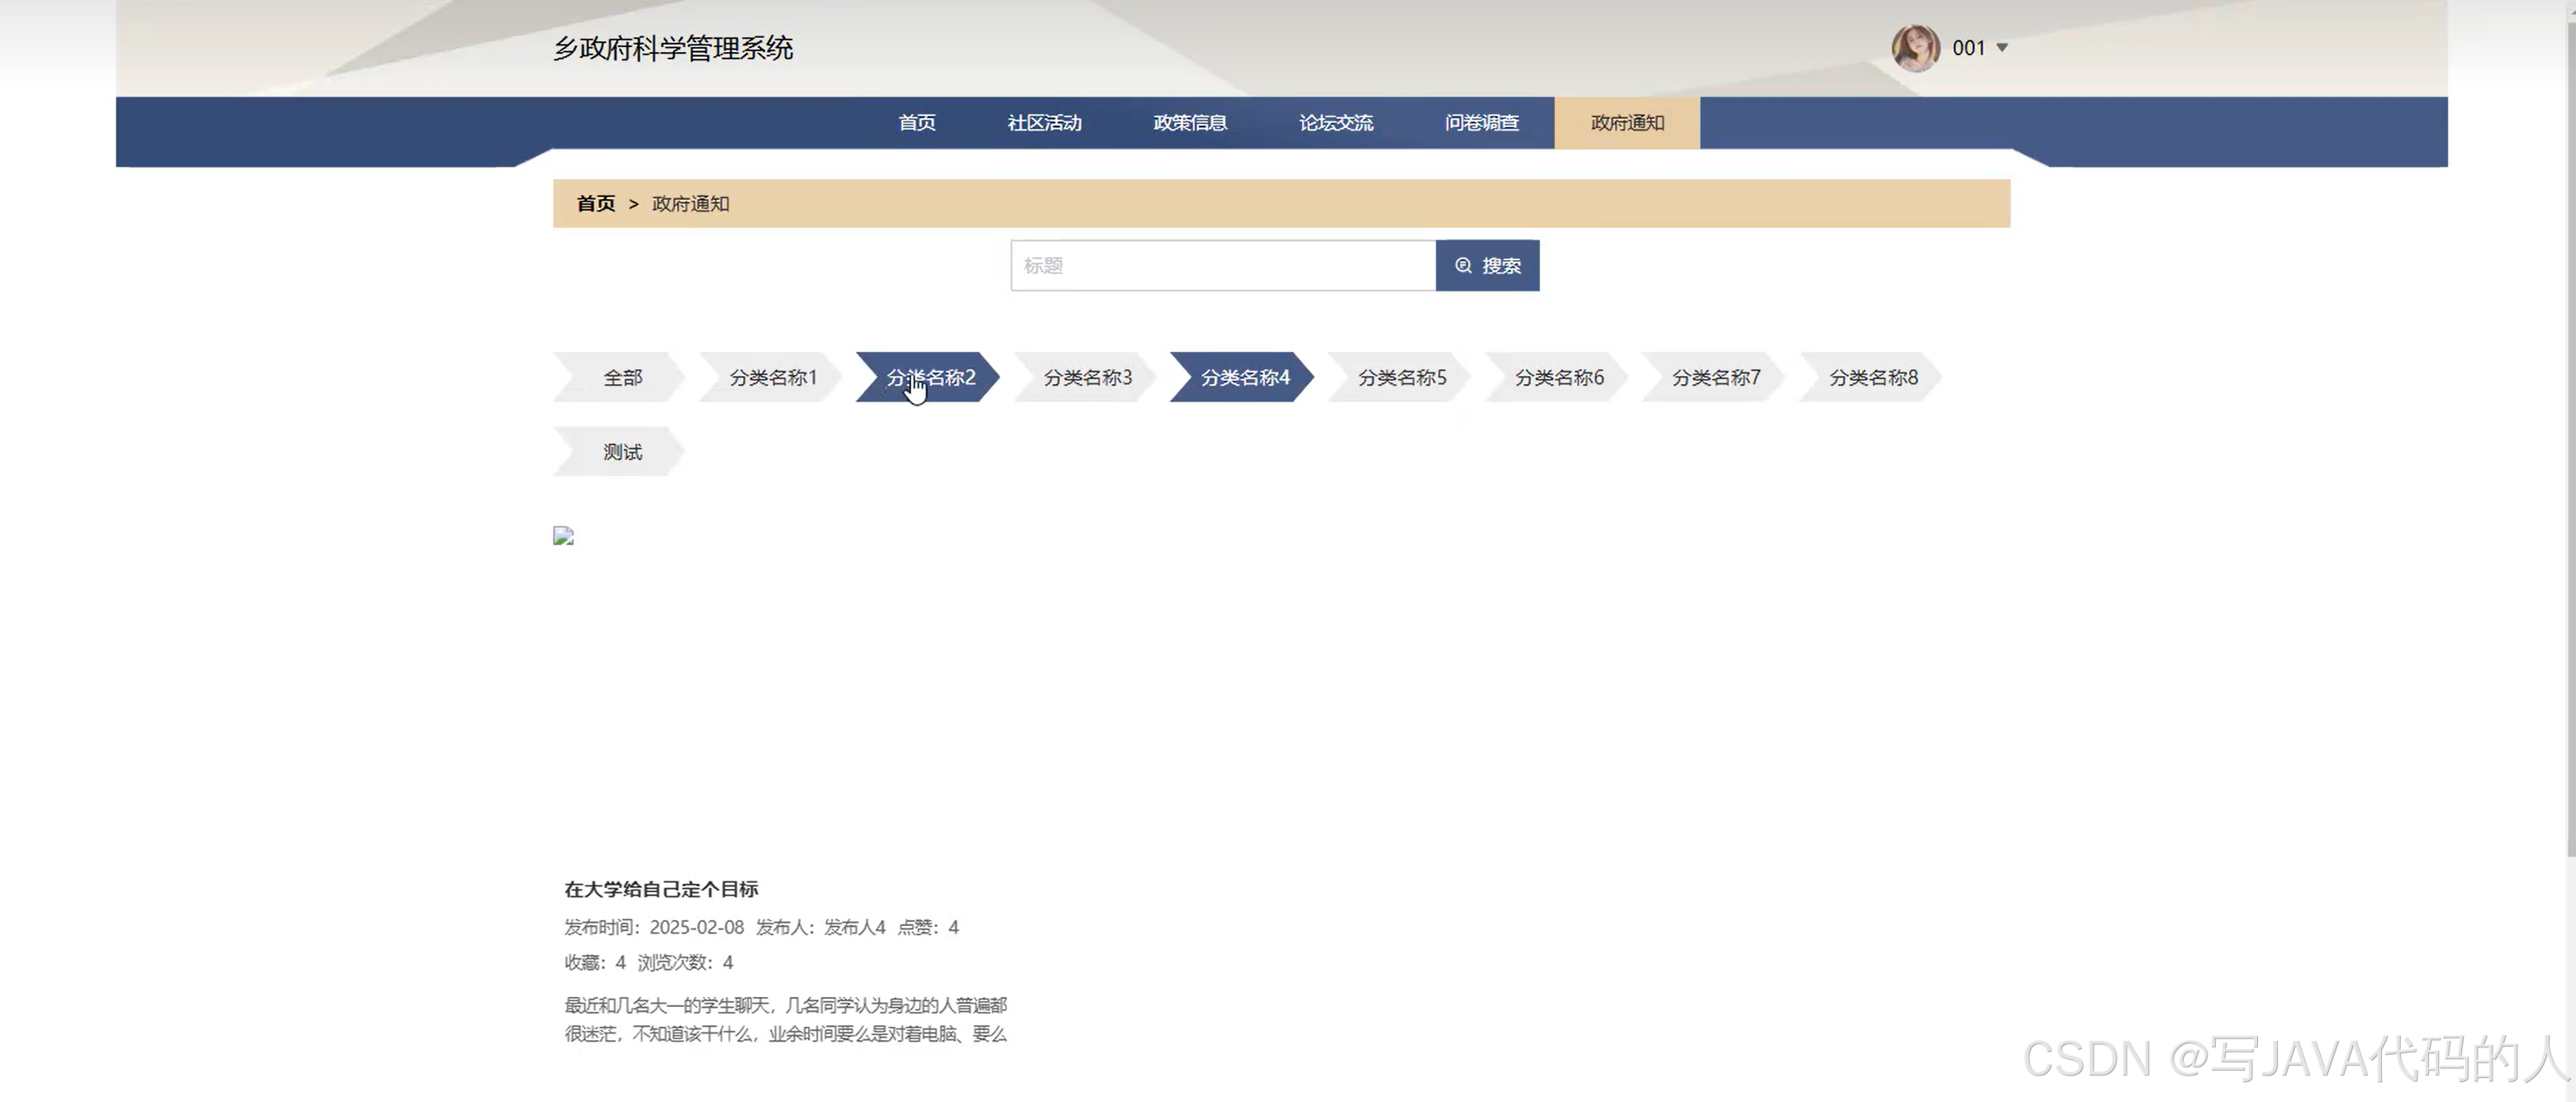Click the user avatar picture
Screen dimensions: 2576x1102
click(1915, 47)
